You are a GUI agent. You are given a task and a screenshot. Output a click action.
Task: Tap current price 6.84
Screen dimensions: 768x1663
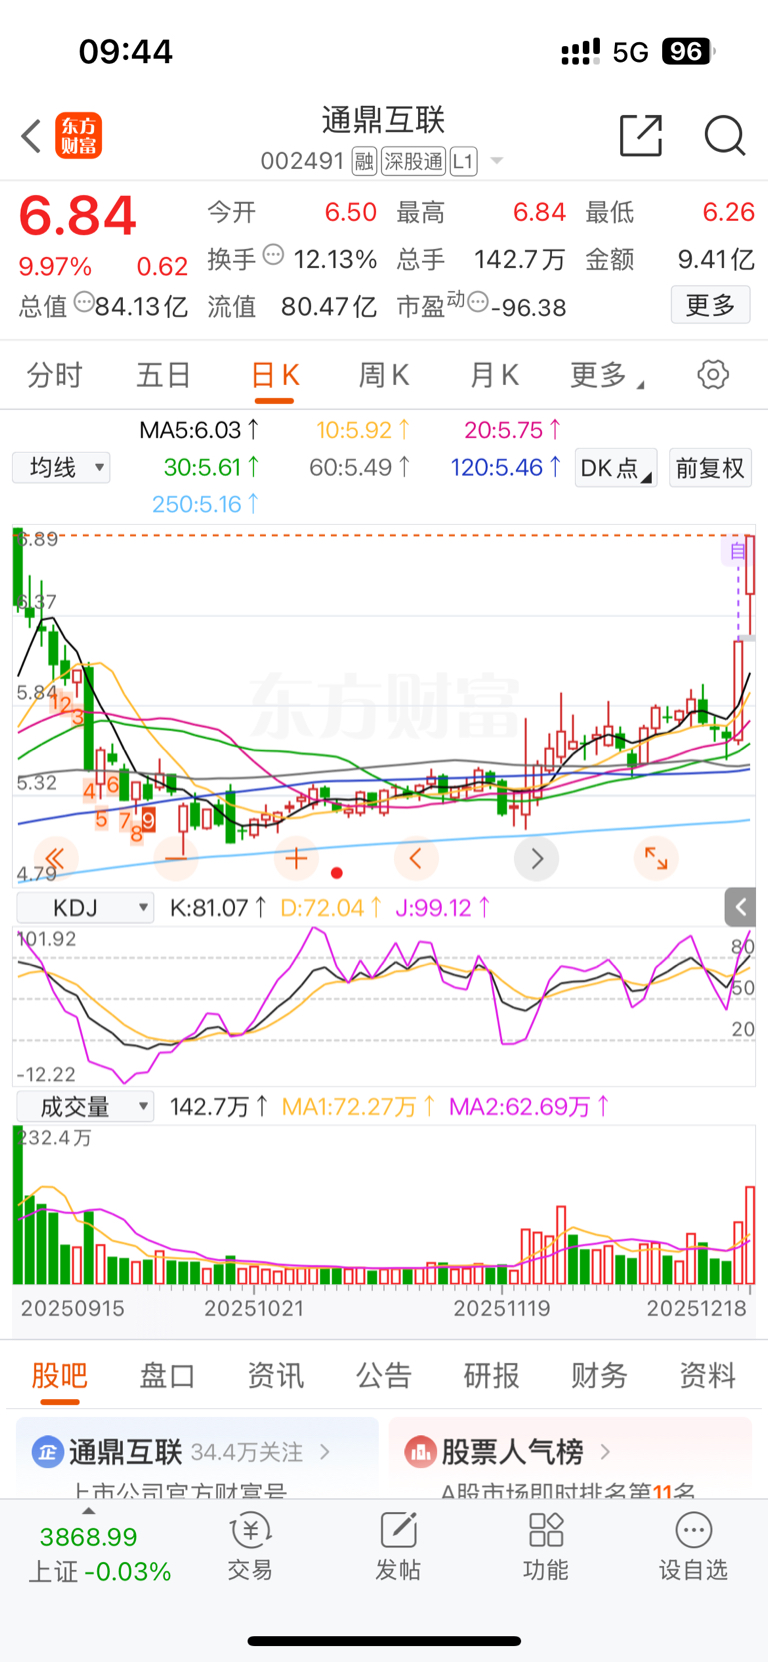[77, 216]
